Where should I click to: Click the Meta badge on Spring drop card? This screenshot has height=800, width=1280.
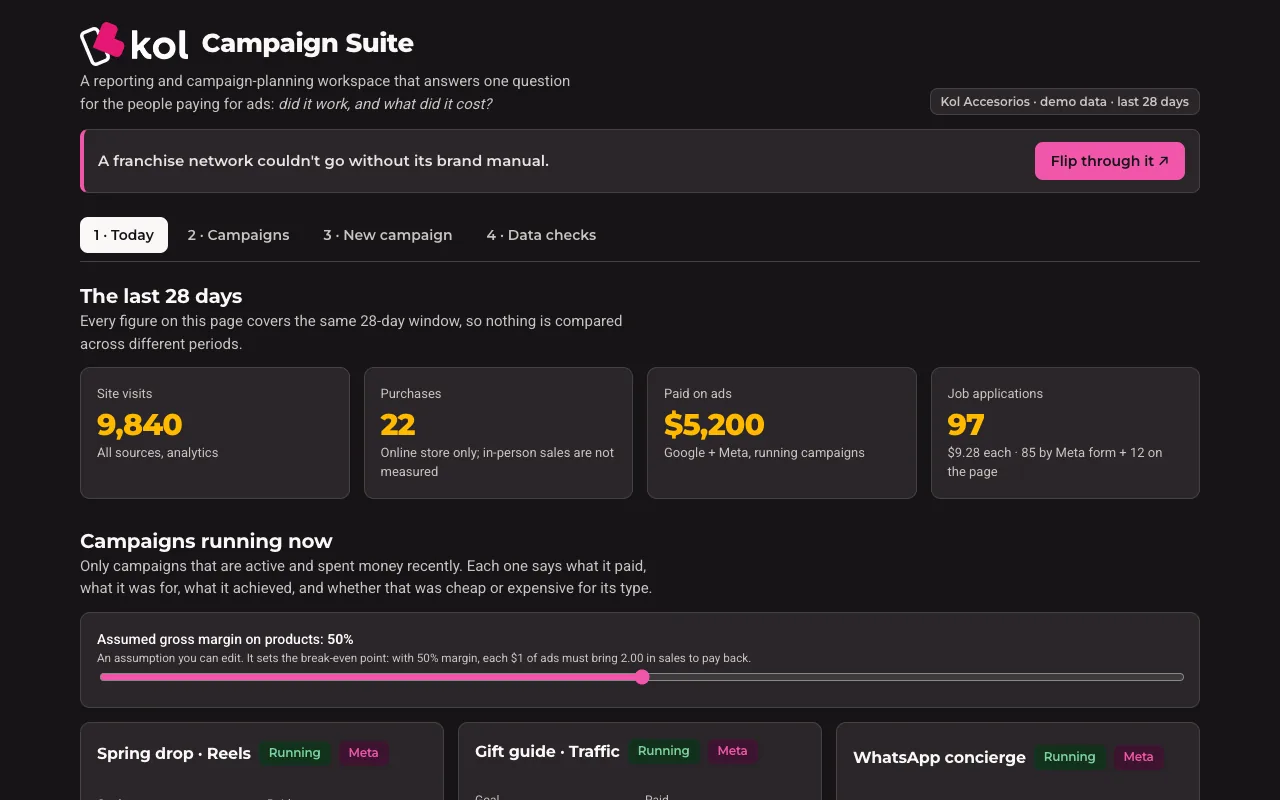point(363,753)
